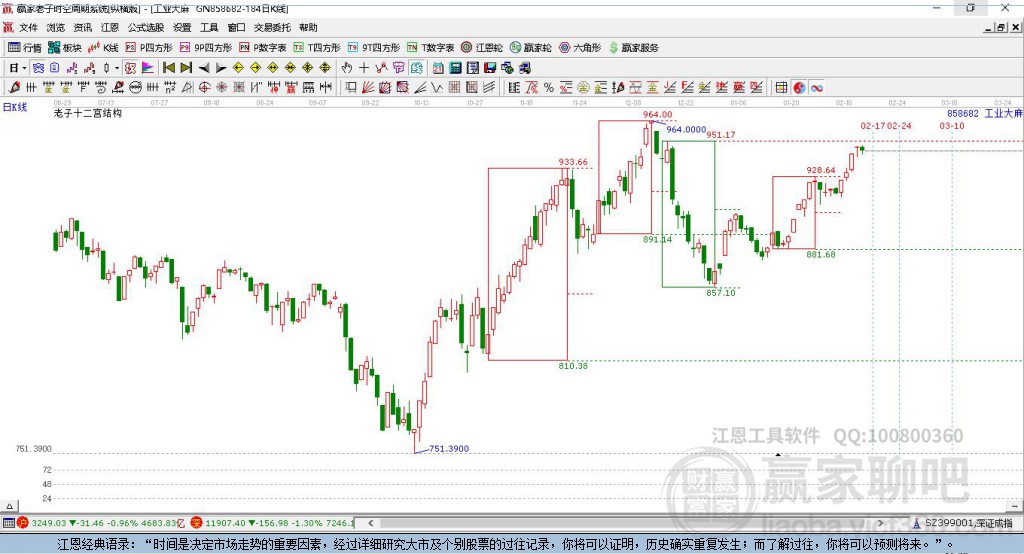Click the colorful flag icon
The height and width of the screenshot is (554, 1024).
[148, 68]
